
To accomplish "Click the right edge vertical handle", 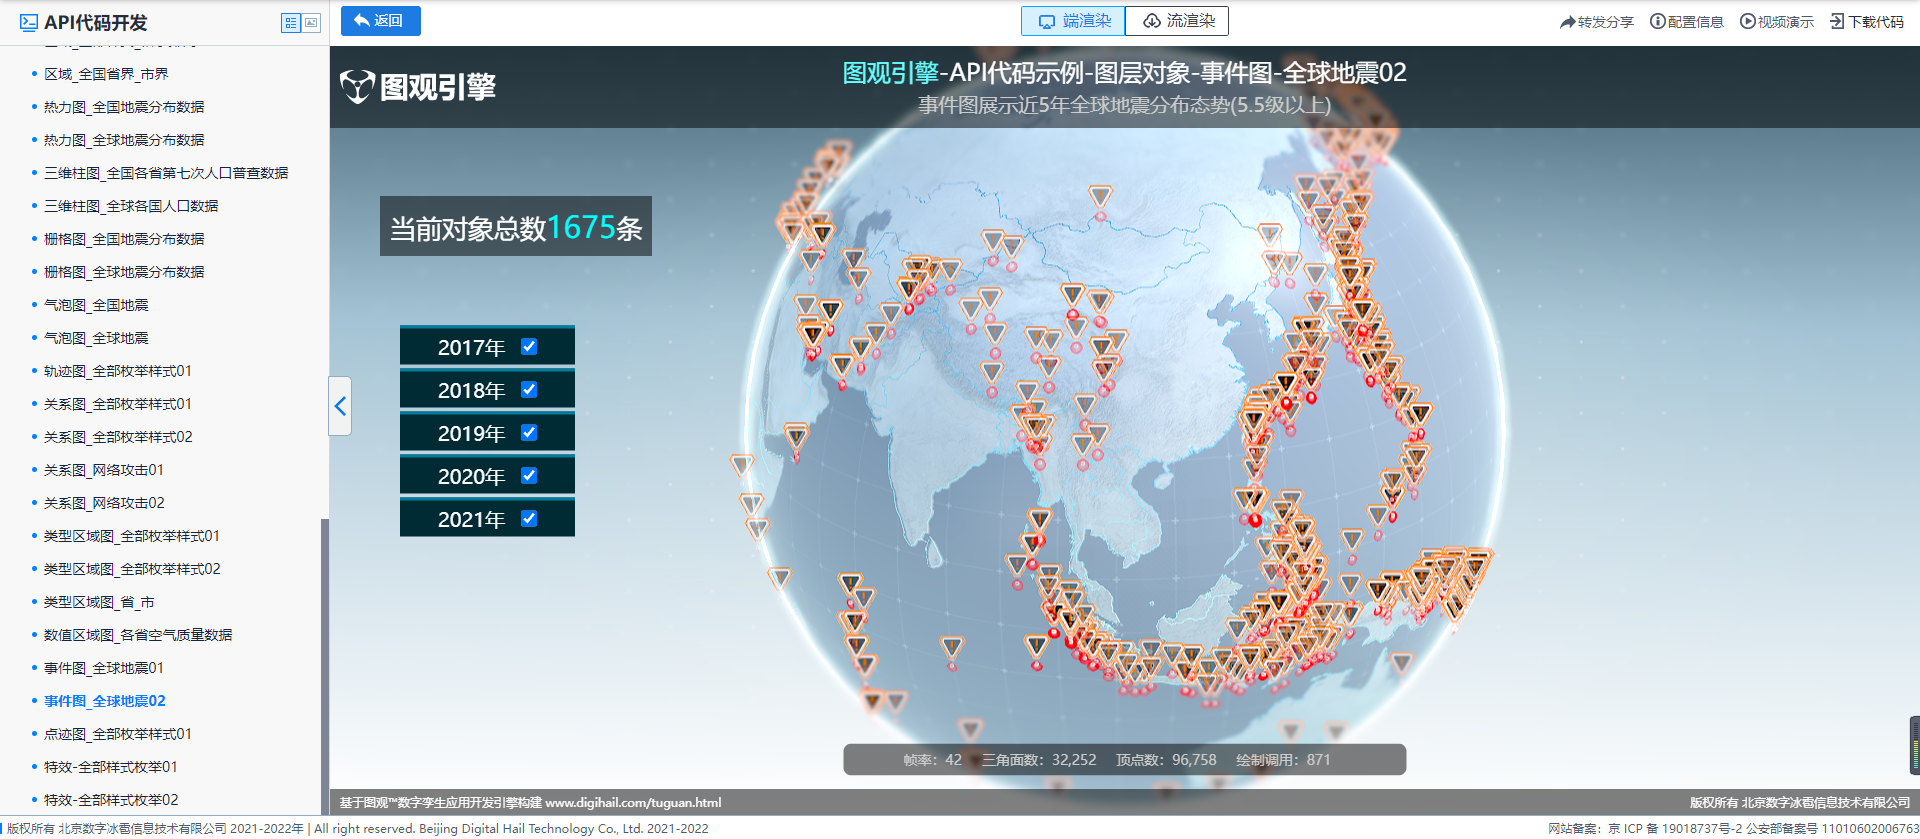I will (1915, 745).
